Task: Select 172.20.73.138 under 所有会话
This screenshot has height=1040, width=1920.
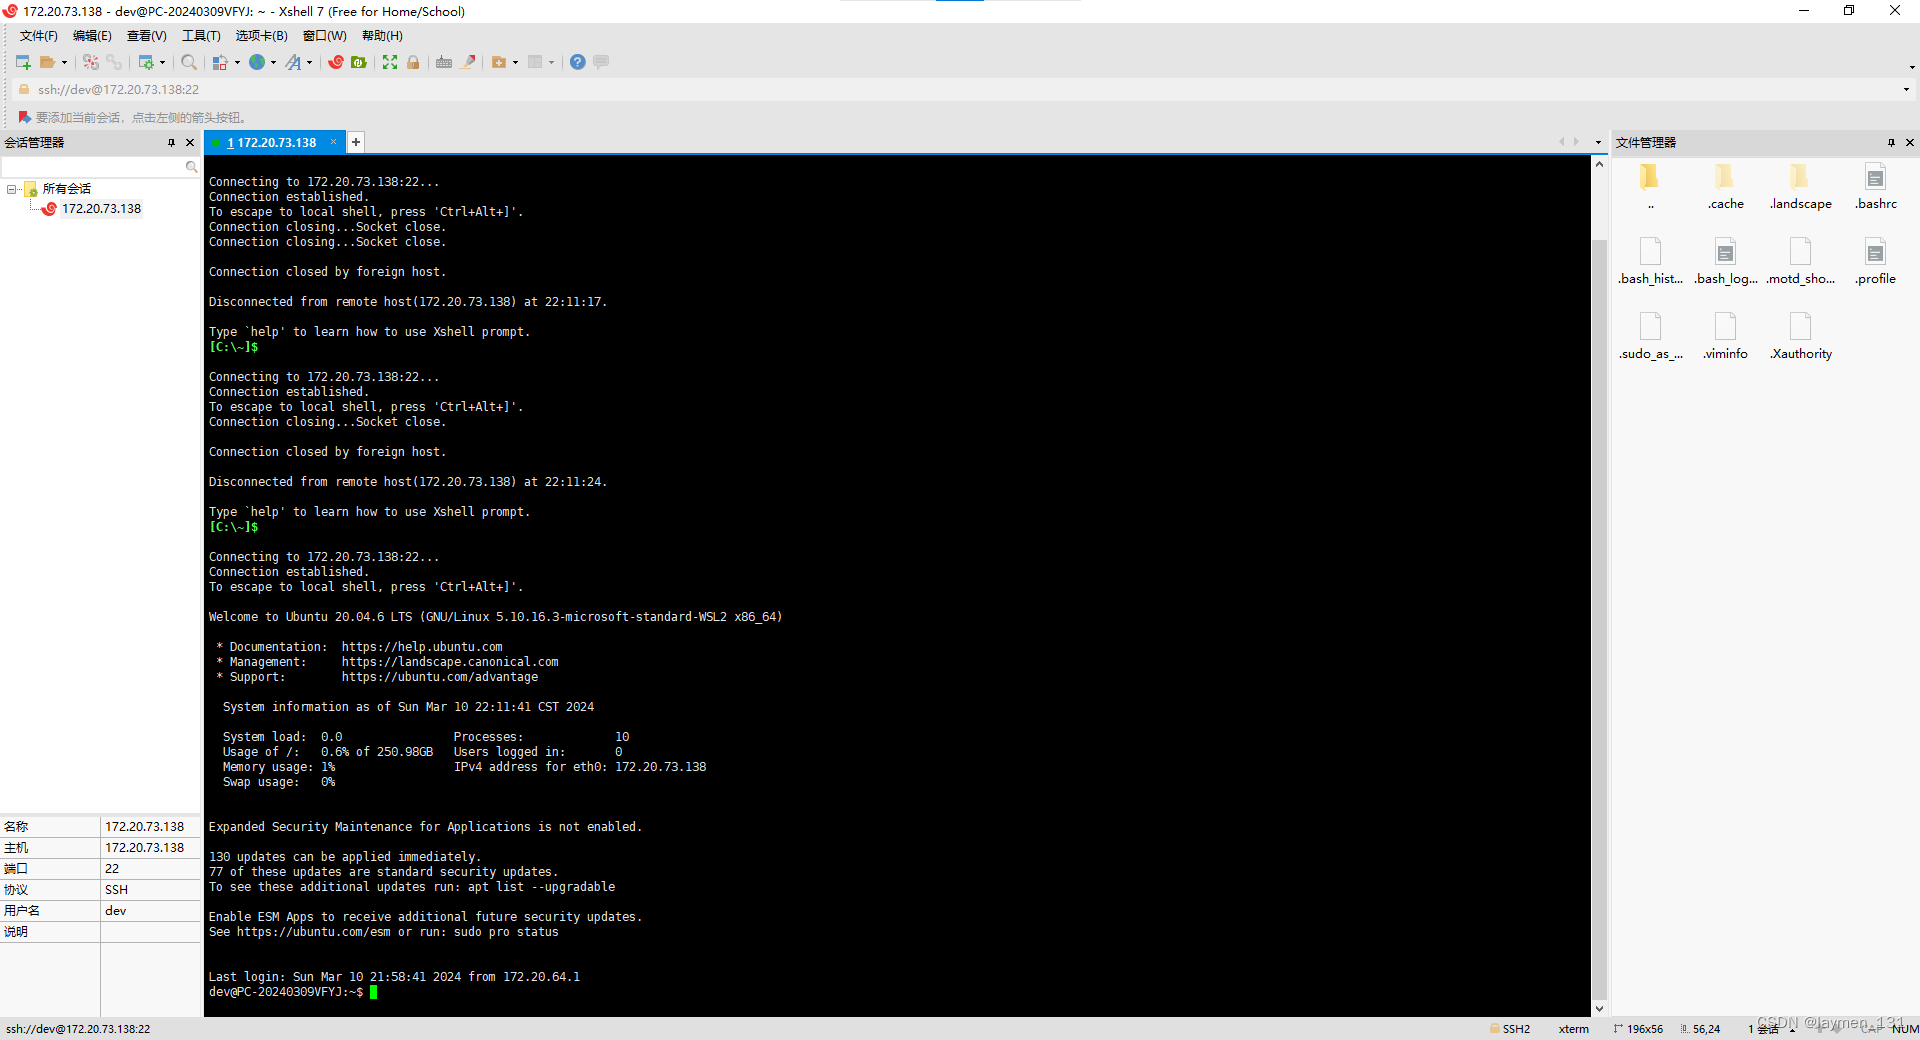Action: [x=102, y=208]
